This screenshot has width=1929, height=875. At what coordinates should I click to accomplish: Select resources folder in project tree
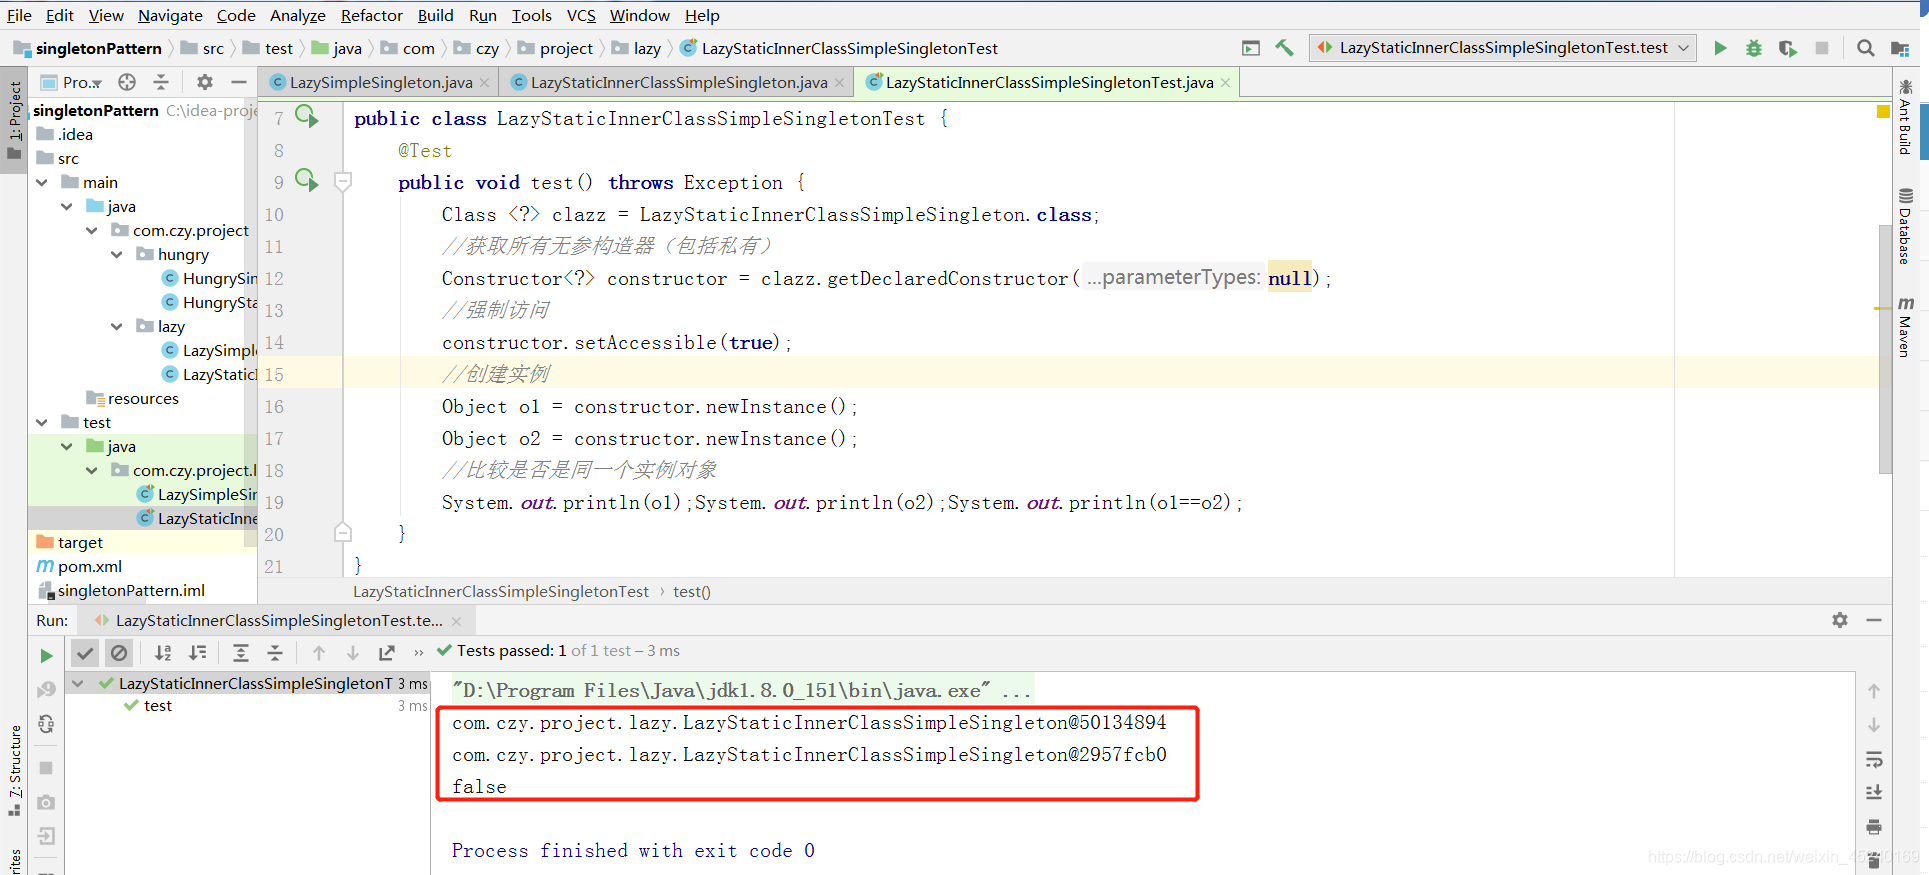pos(143,398)
